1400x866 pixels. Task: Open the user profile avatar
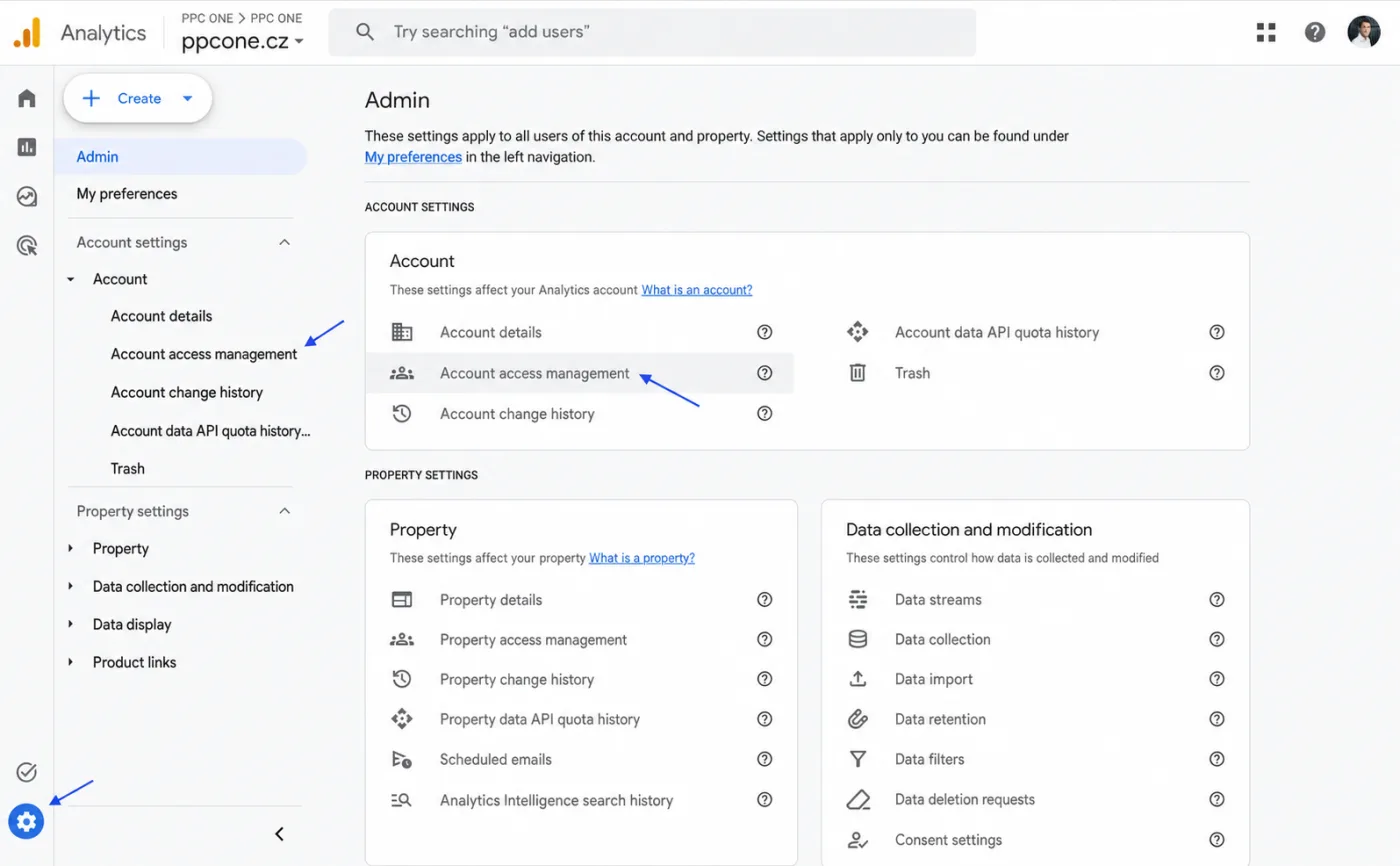point(1363,32)
